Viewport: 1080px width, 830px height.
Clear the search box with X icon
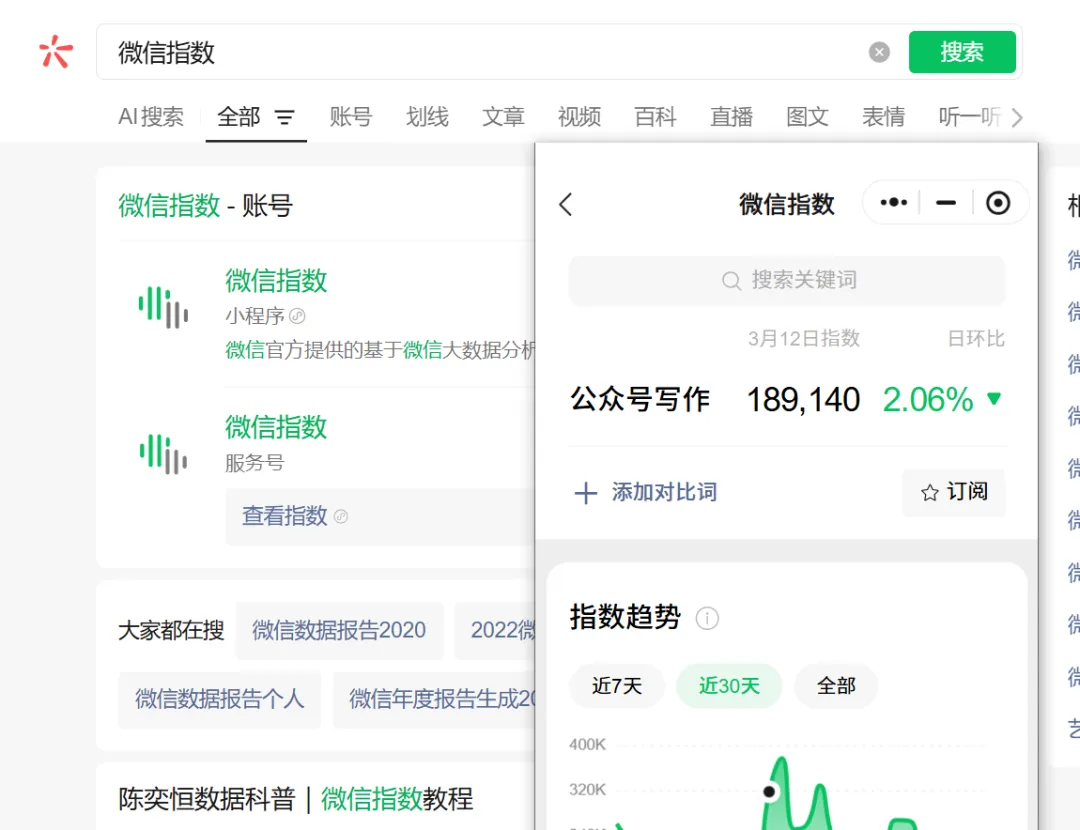pos(879,52)
